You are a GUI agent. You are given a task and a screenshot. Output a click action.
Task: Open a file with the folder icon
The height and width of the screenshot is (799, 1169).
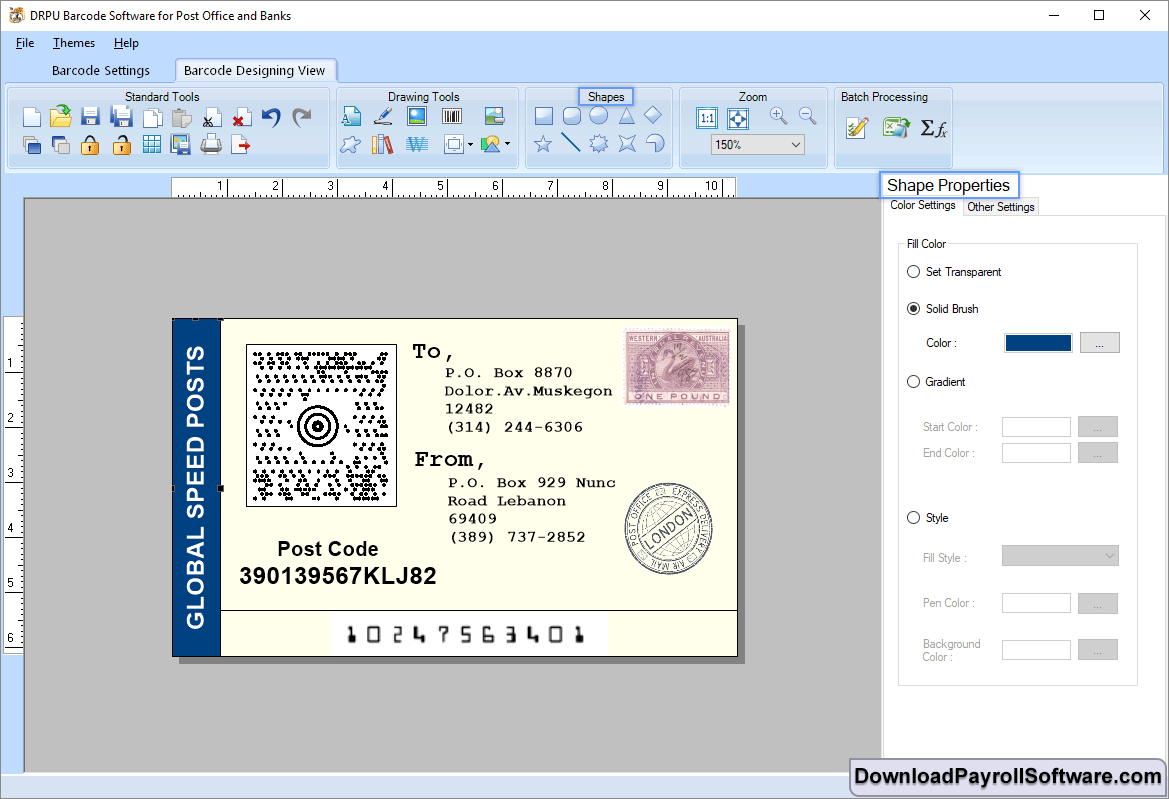pos(61,116)
